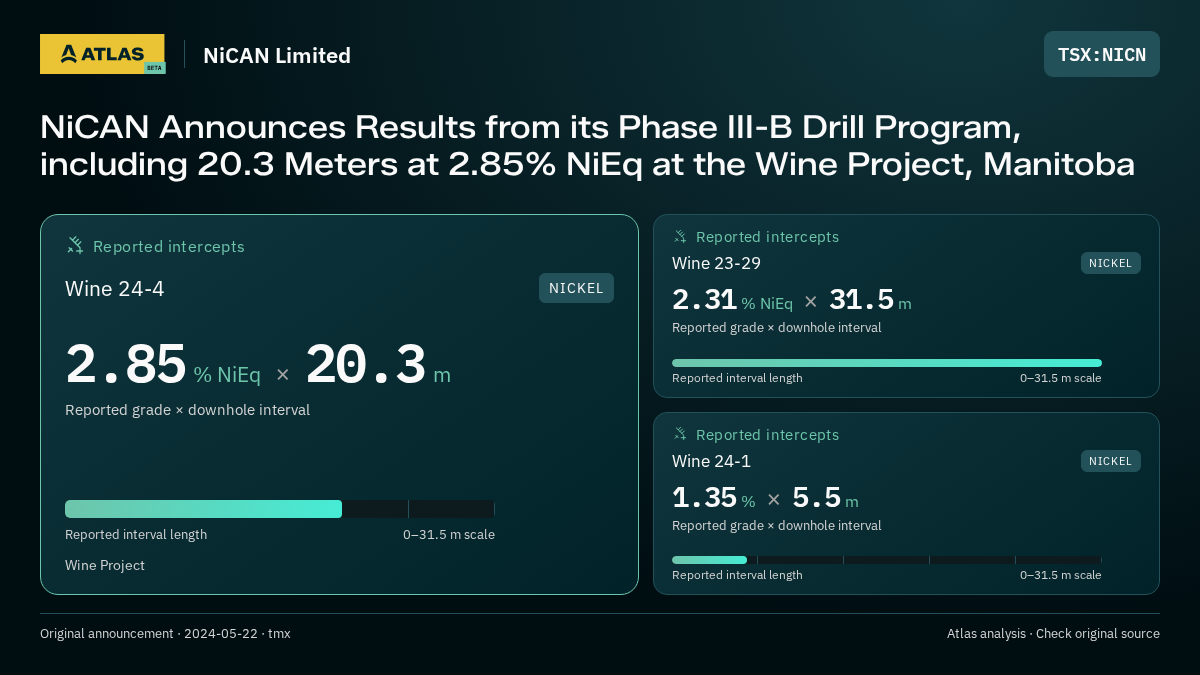Click the NiCAN Limited company name
The height and width of the screenshot is (675, 1200).
pos(277,55)
